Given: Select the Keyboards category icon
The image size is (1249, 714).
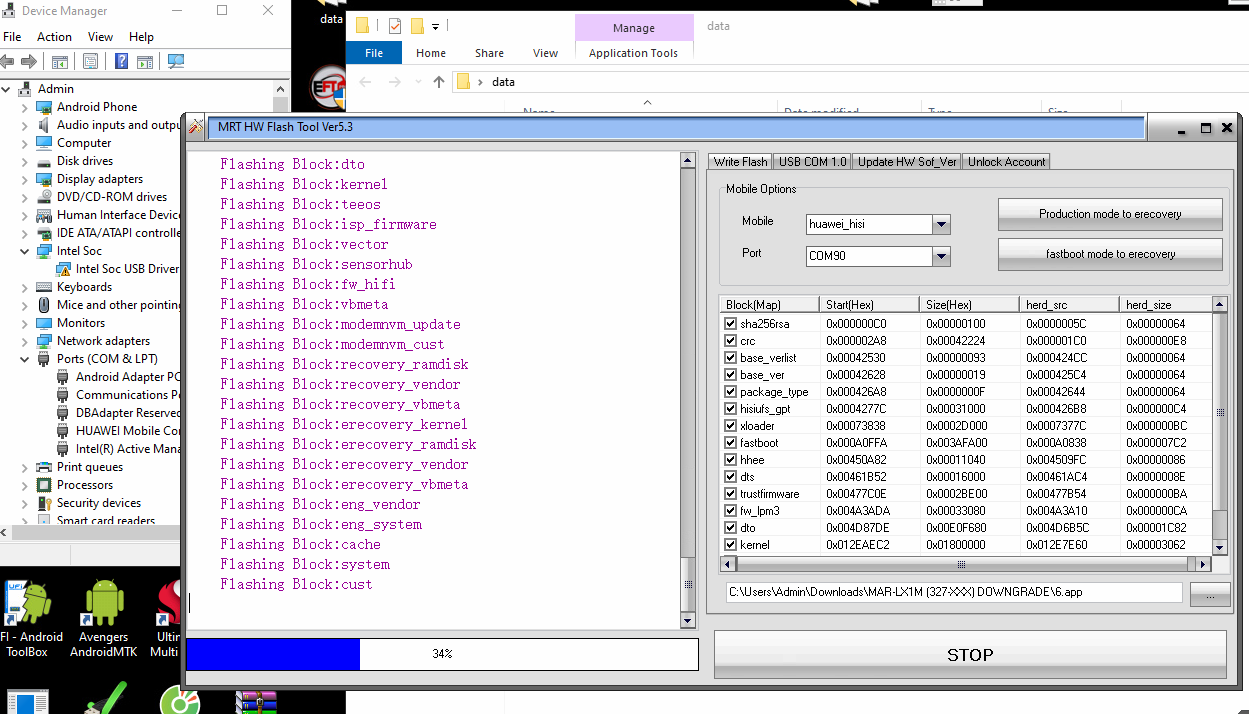Looking at the screenshot, I should point(44,287).
